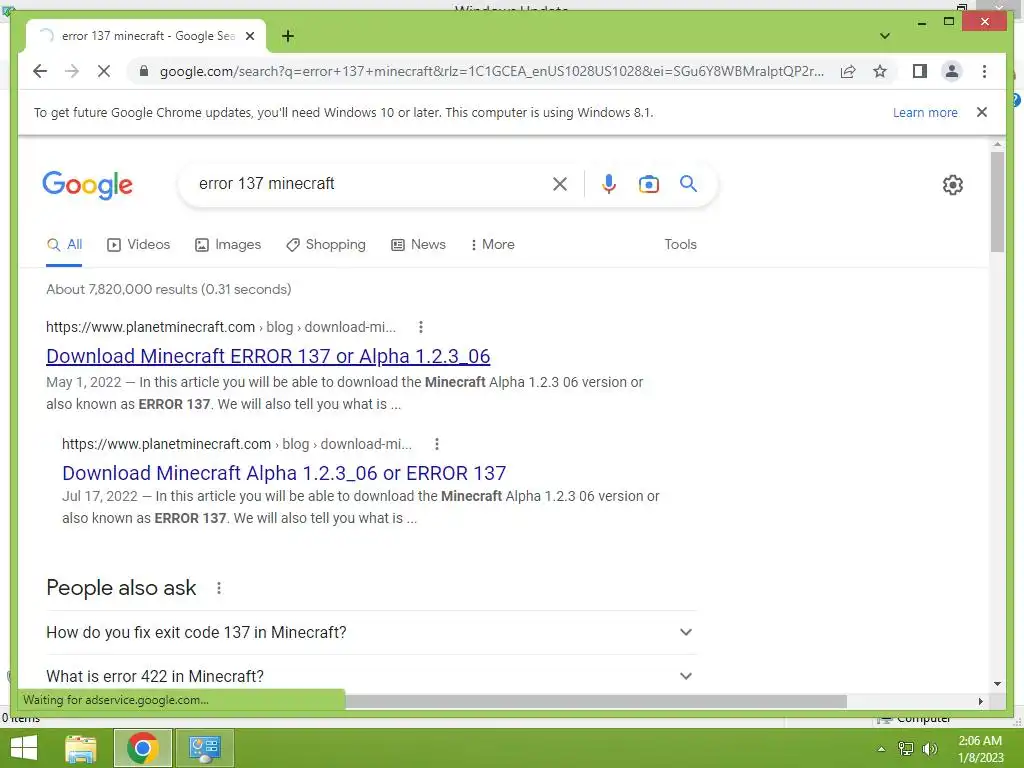The height and width of the screenshot is (768, 1024).
Task: Open the taskbar clock showing 2:06 AM
Action: [x=980, y=749]
